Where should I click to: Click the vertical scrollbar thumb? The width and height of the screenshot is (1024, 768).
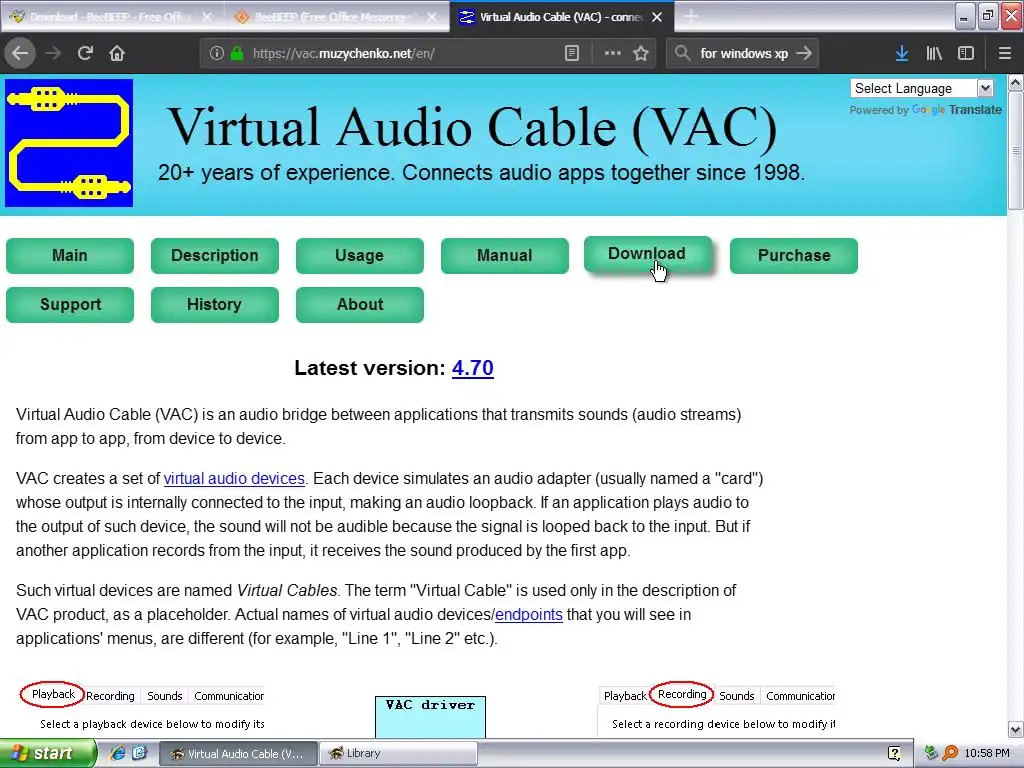[1016, 150]
